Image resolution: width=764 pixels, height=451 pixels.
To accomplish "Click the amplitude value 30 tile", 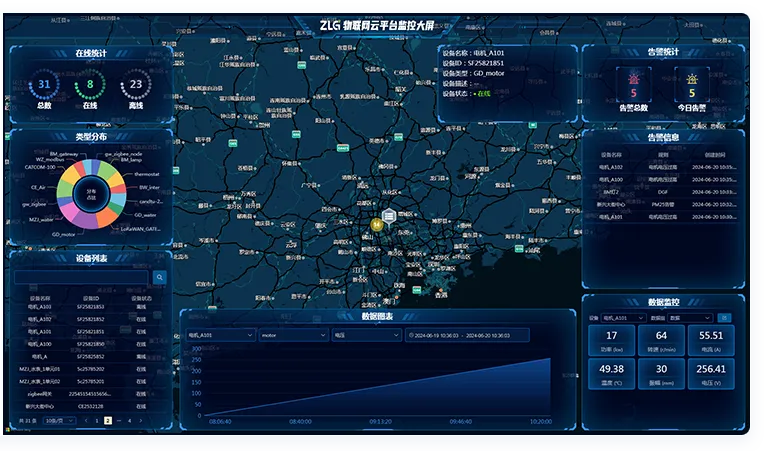I will click(x=661, y=374).
